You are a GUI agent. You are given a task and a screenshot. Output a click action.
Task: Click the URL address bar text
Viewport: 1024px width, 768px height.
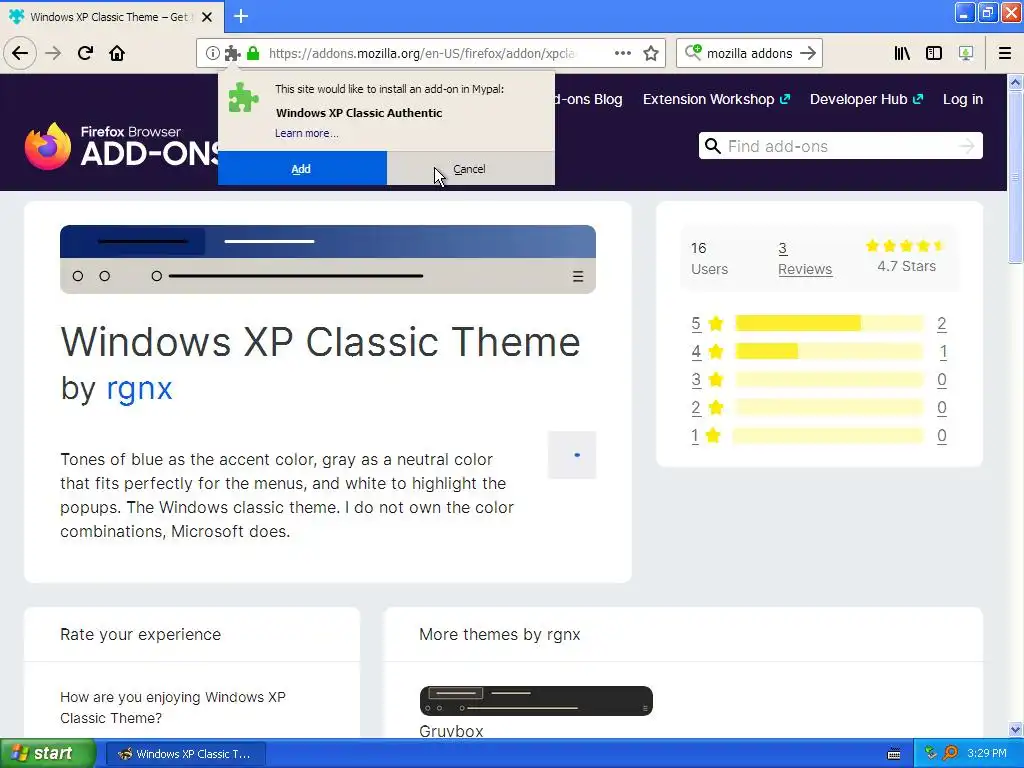tap(421, 54)
